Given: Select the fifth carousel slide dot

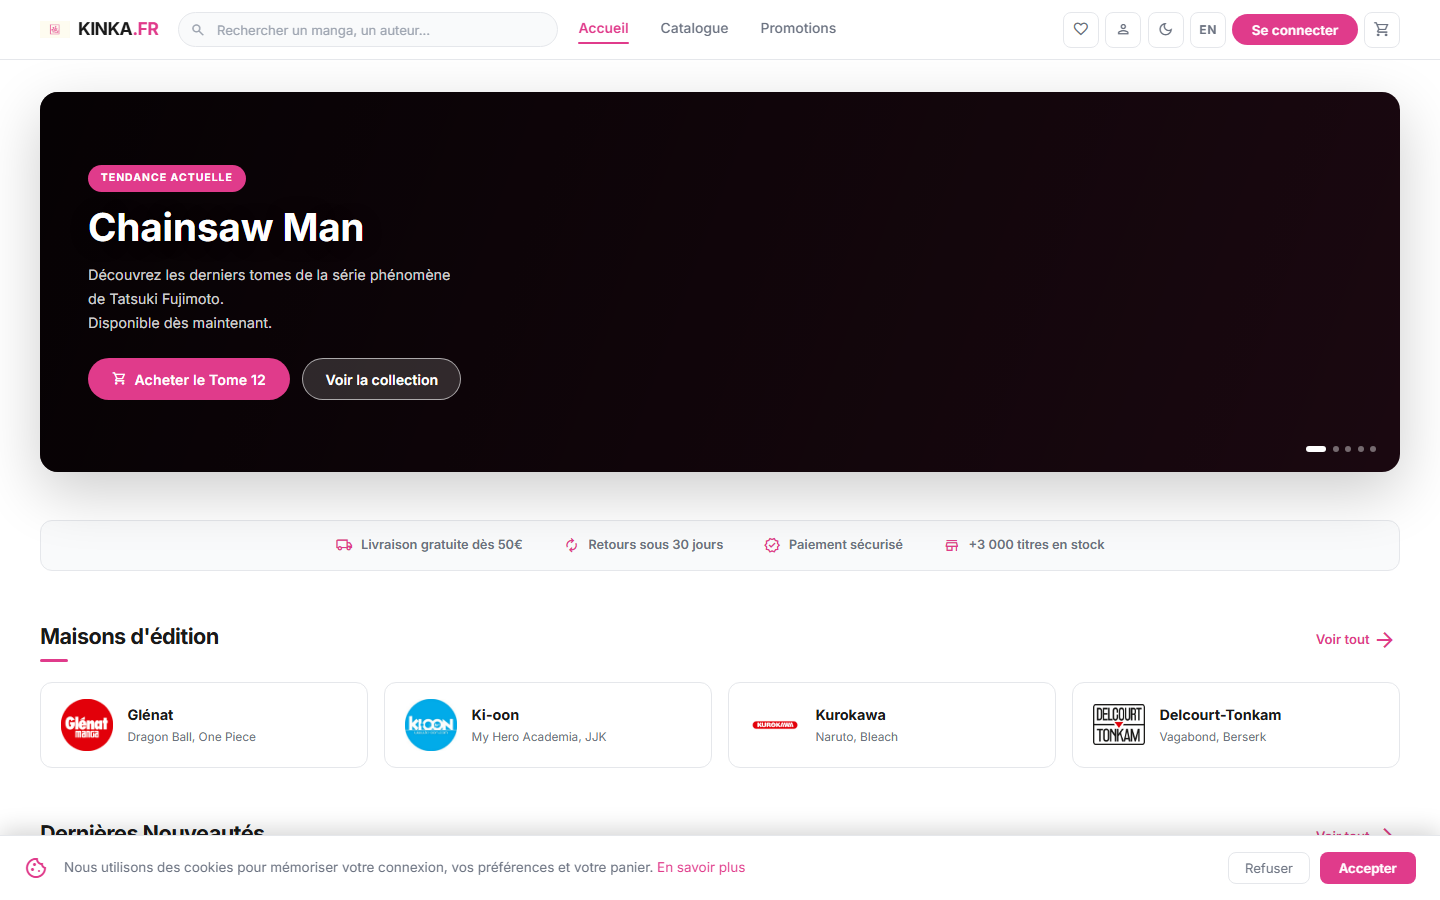Looking at the screenshot, I should click(x=1373, y=449).
